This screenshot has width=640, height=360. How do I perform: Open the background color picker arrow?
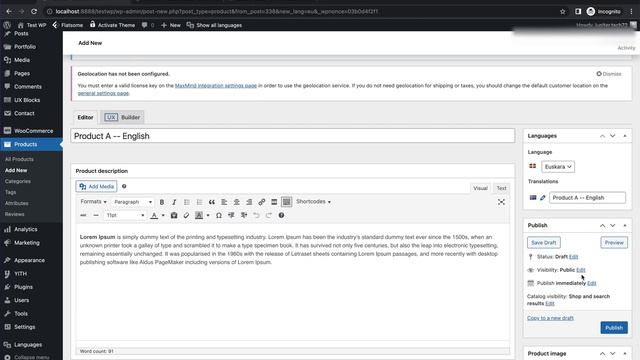208,215
